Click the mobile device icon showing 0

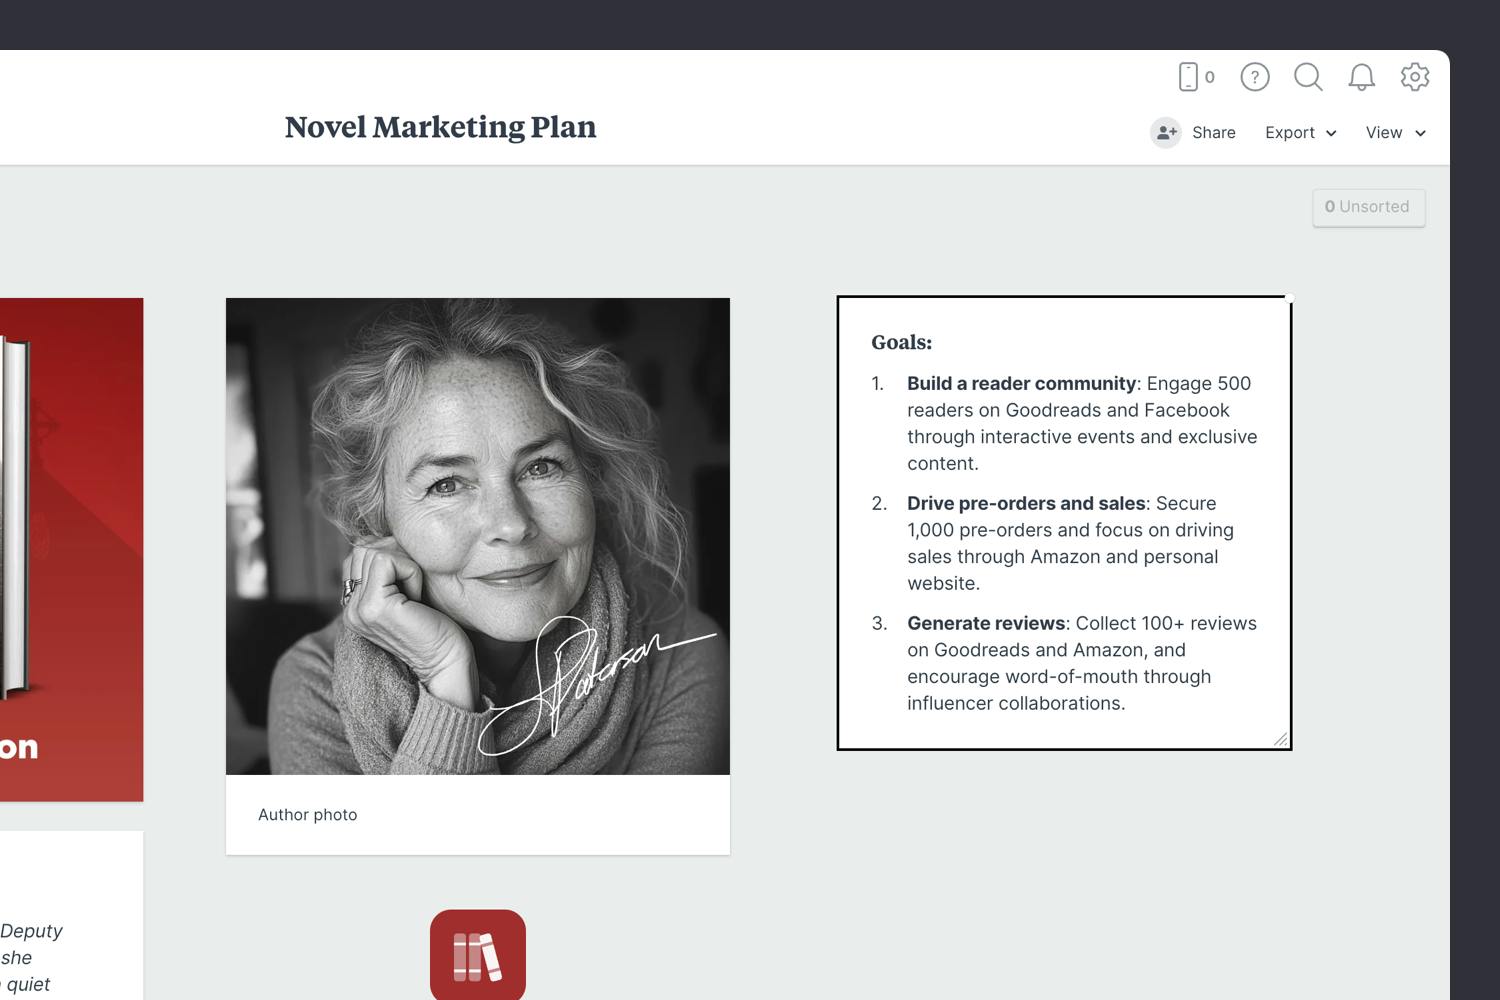(x=1193, y=77)
